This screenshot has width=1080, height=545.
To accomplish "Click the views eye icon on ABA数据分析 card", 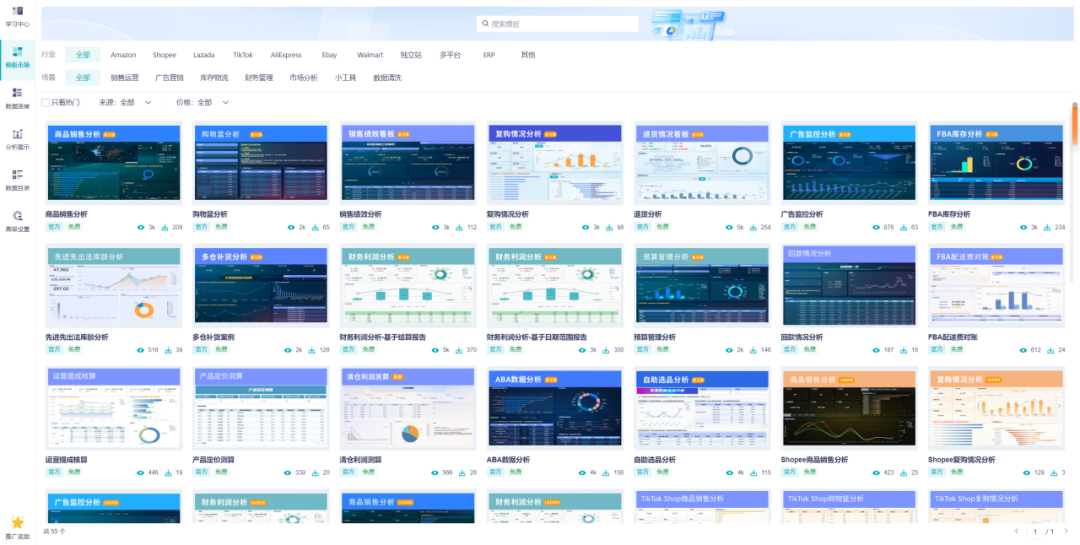I will (x=583, y=473).
